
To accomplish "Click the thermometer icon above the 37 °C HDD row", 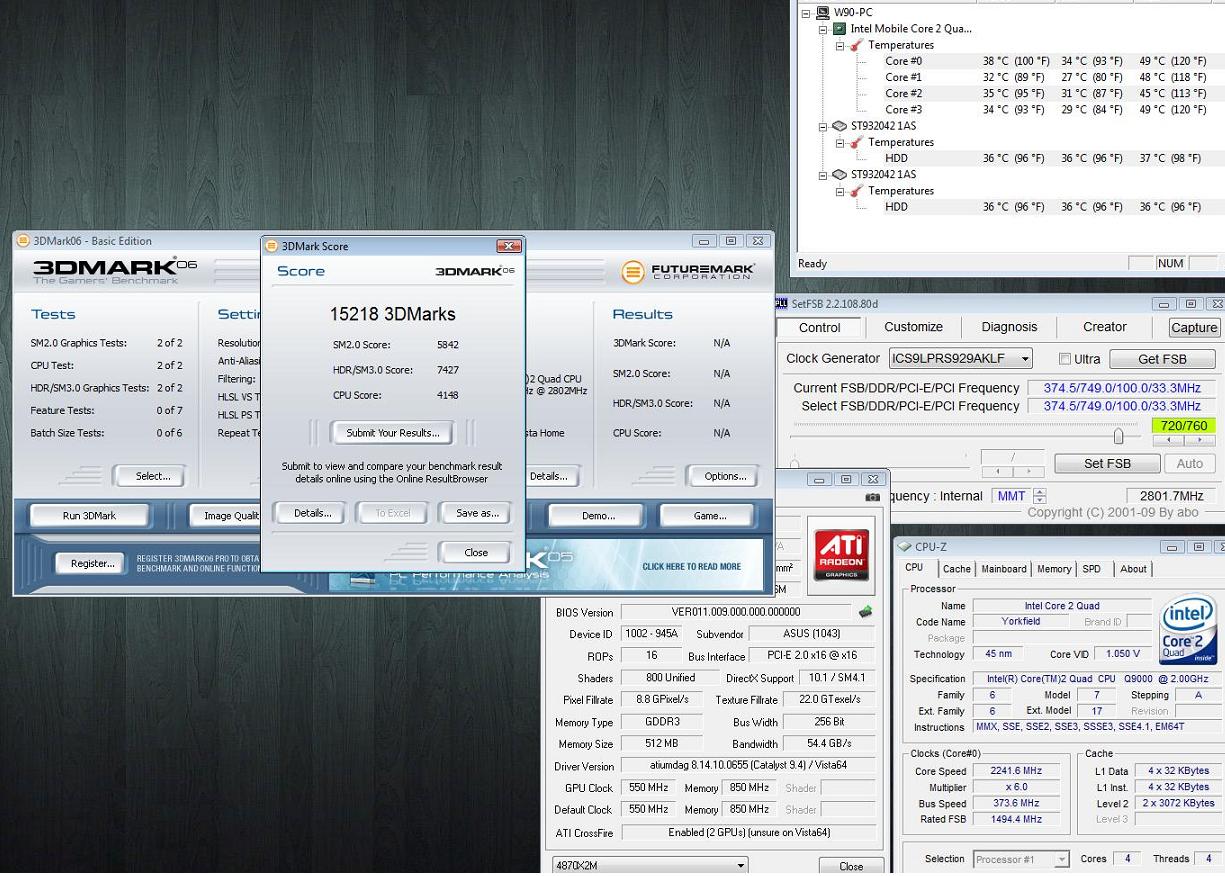I will pos(857,142).
